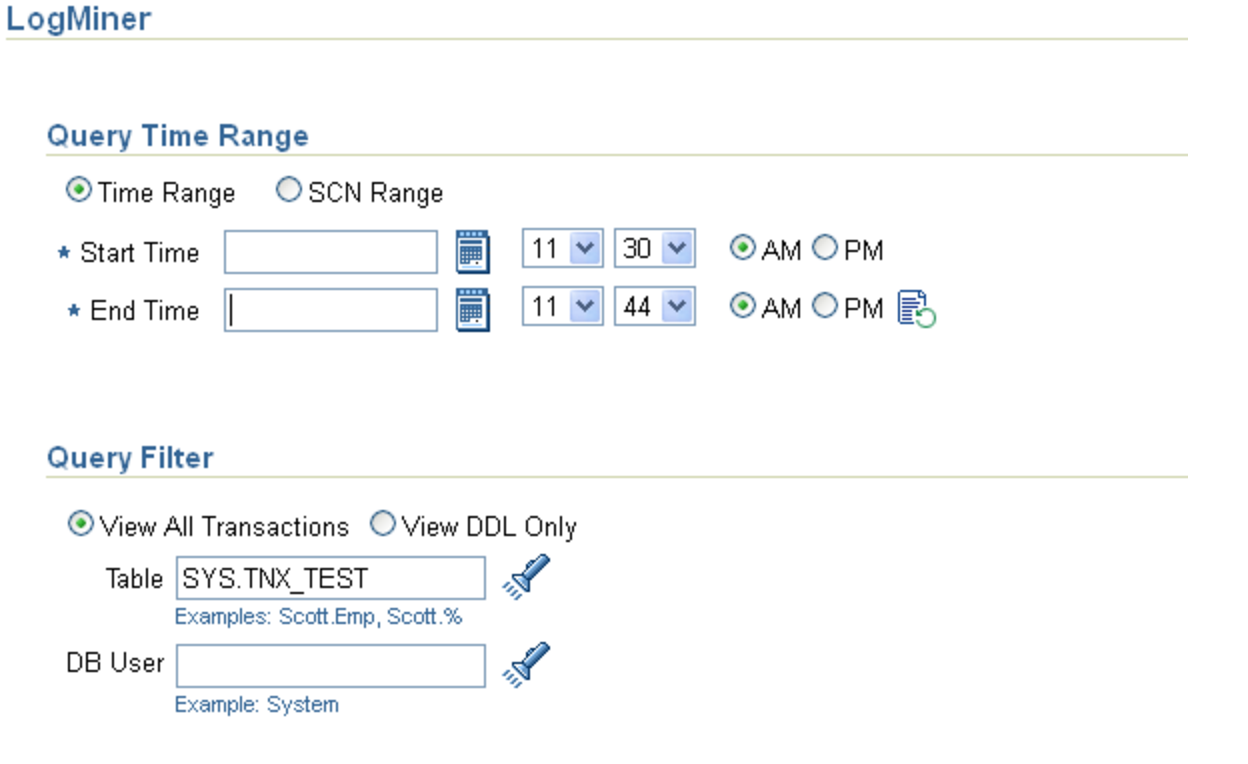Select View All Transactions option

tap(80, 524)
